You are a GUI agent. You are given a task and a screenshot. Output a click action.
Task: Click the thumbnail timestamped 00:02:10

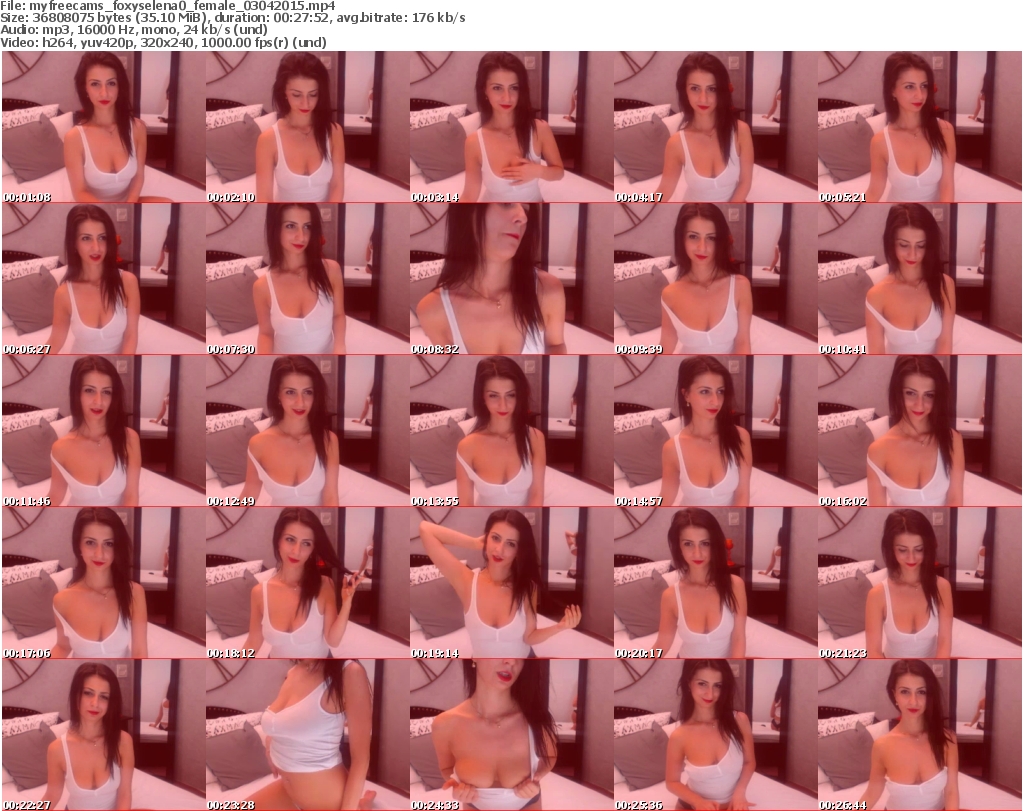tap(308, 127)
